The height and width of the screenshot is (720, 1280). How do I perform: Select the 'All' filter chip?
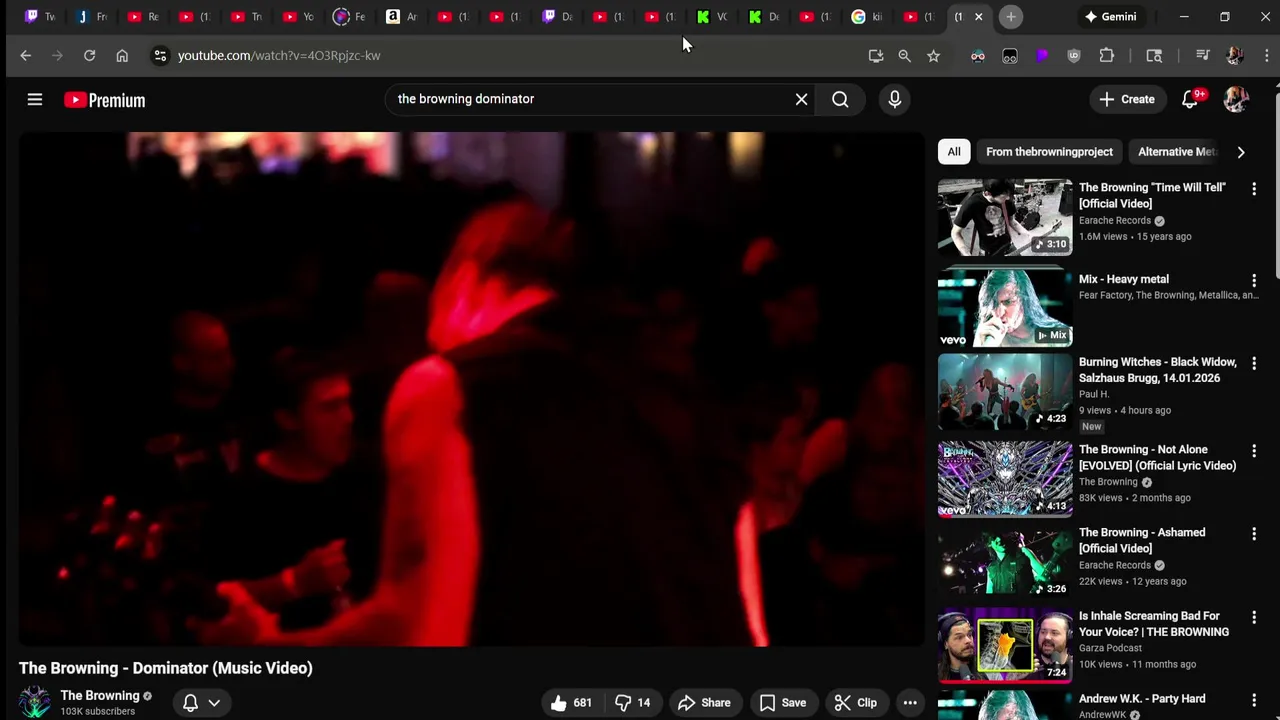[954, 152]
